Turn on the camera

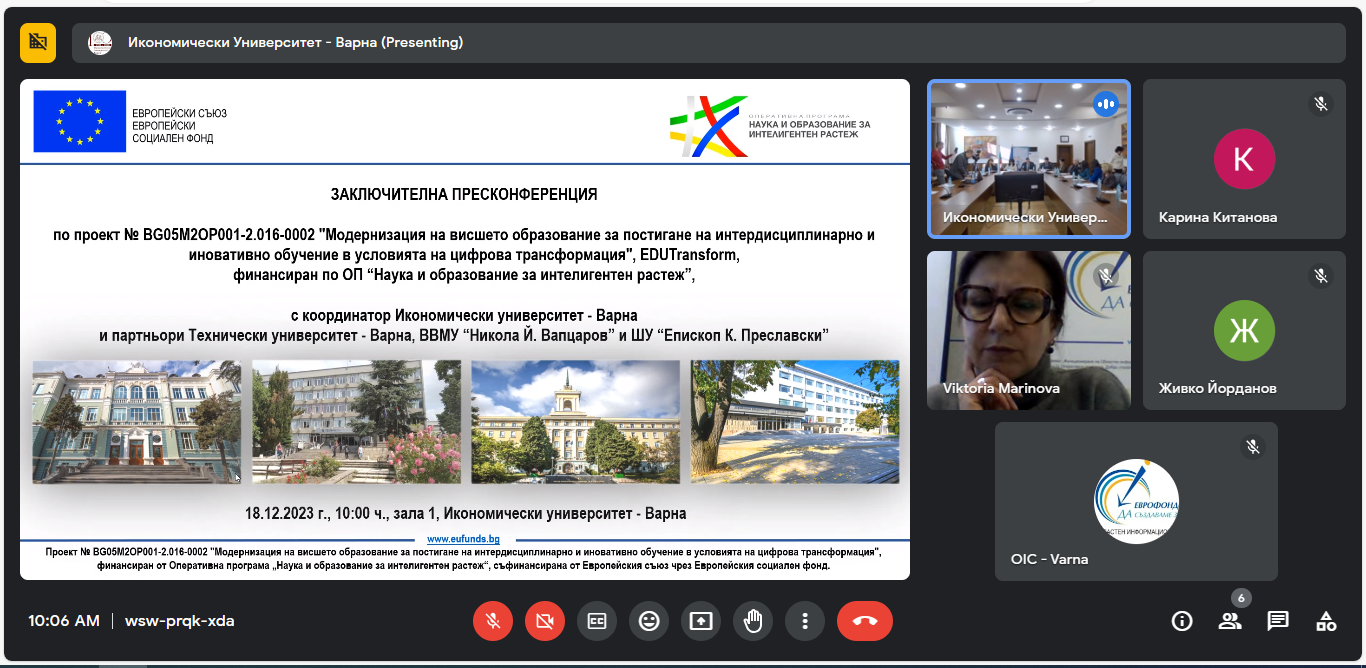pyautogui.click(x=545, y=621)
